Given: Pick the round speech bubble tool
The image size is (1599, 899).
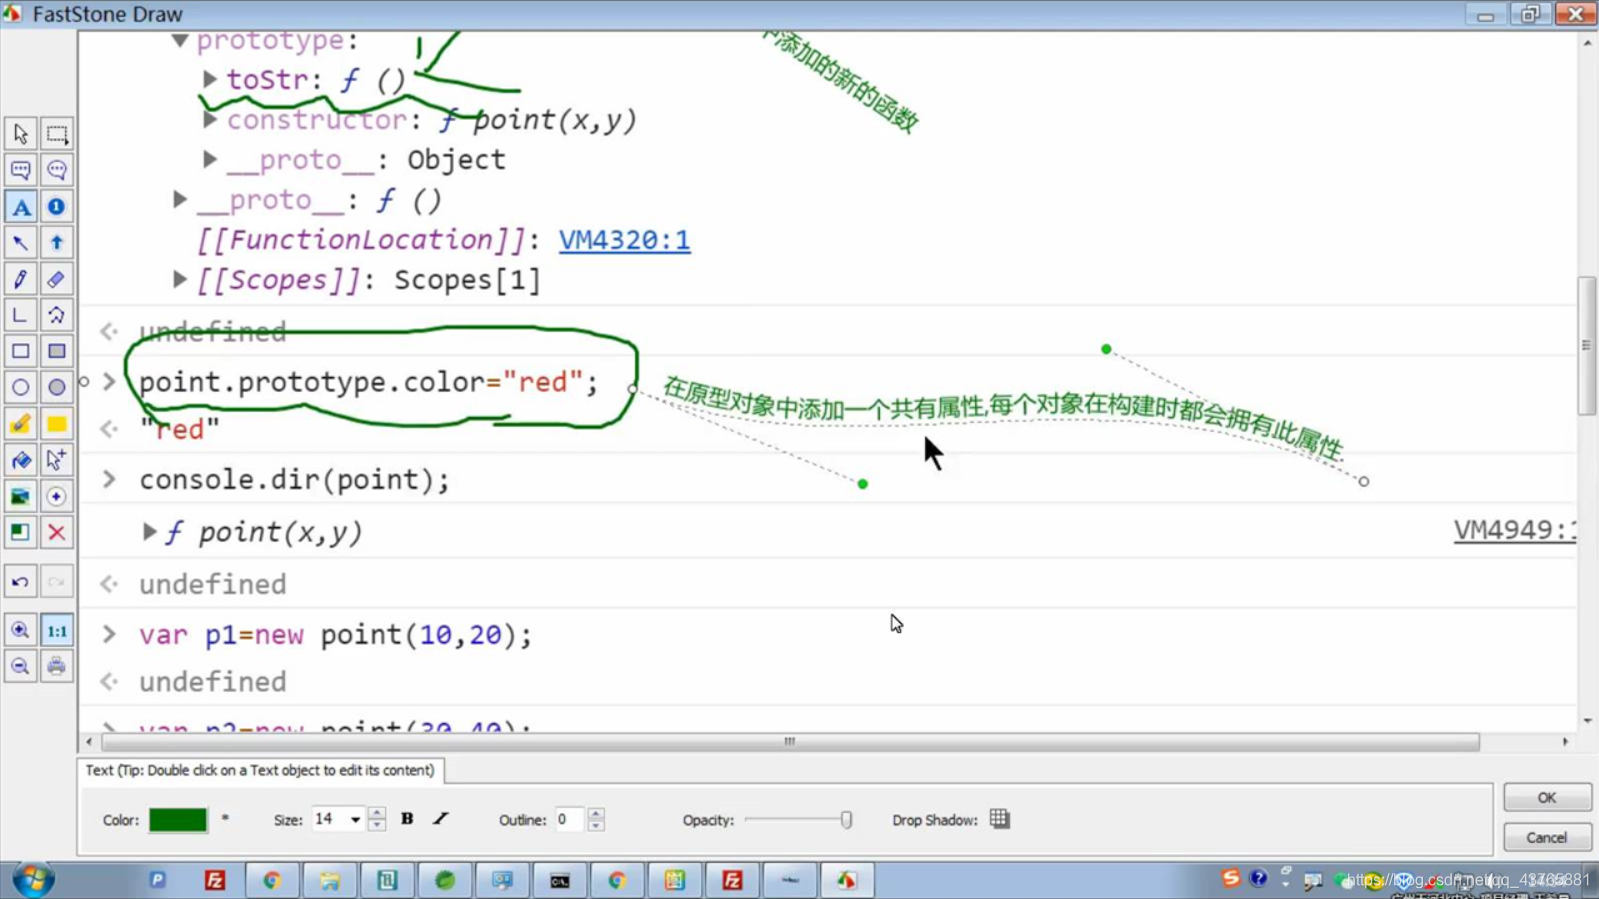Looking at the screenshot, I should [57, 170].
